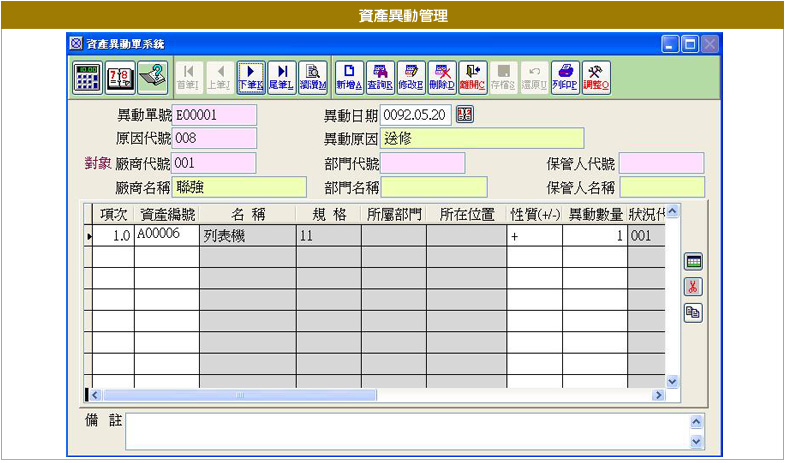Click the help question mark icon
The height and width of the screenshot is (463, 786).
point(152,77)
